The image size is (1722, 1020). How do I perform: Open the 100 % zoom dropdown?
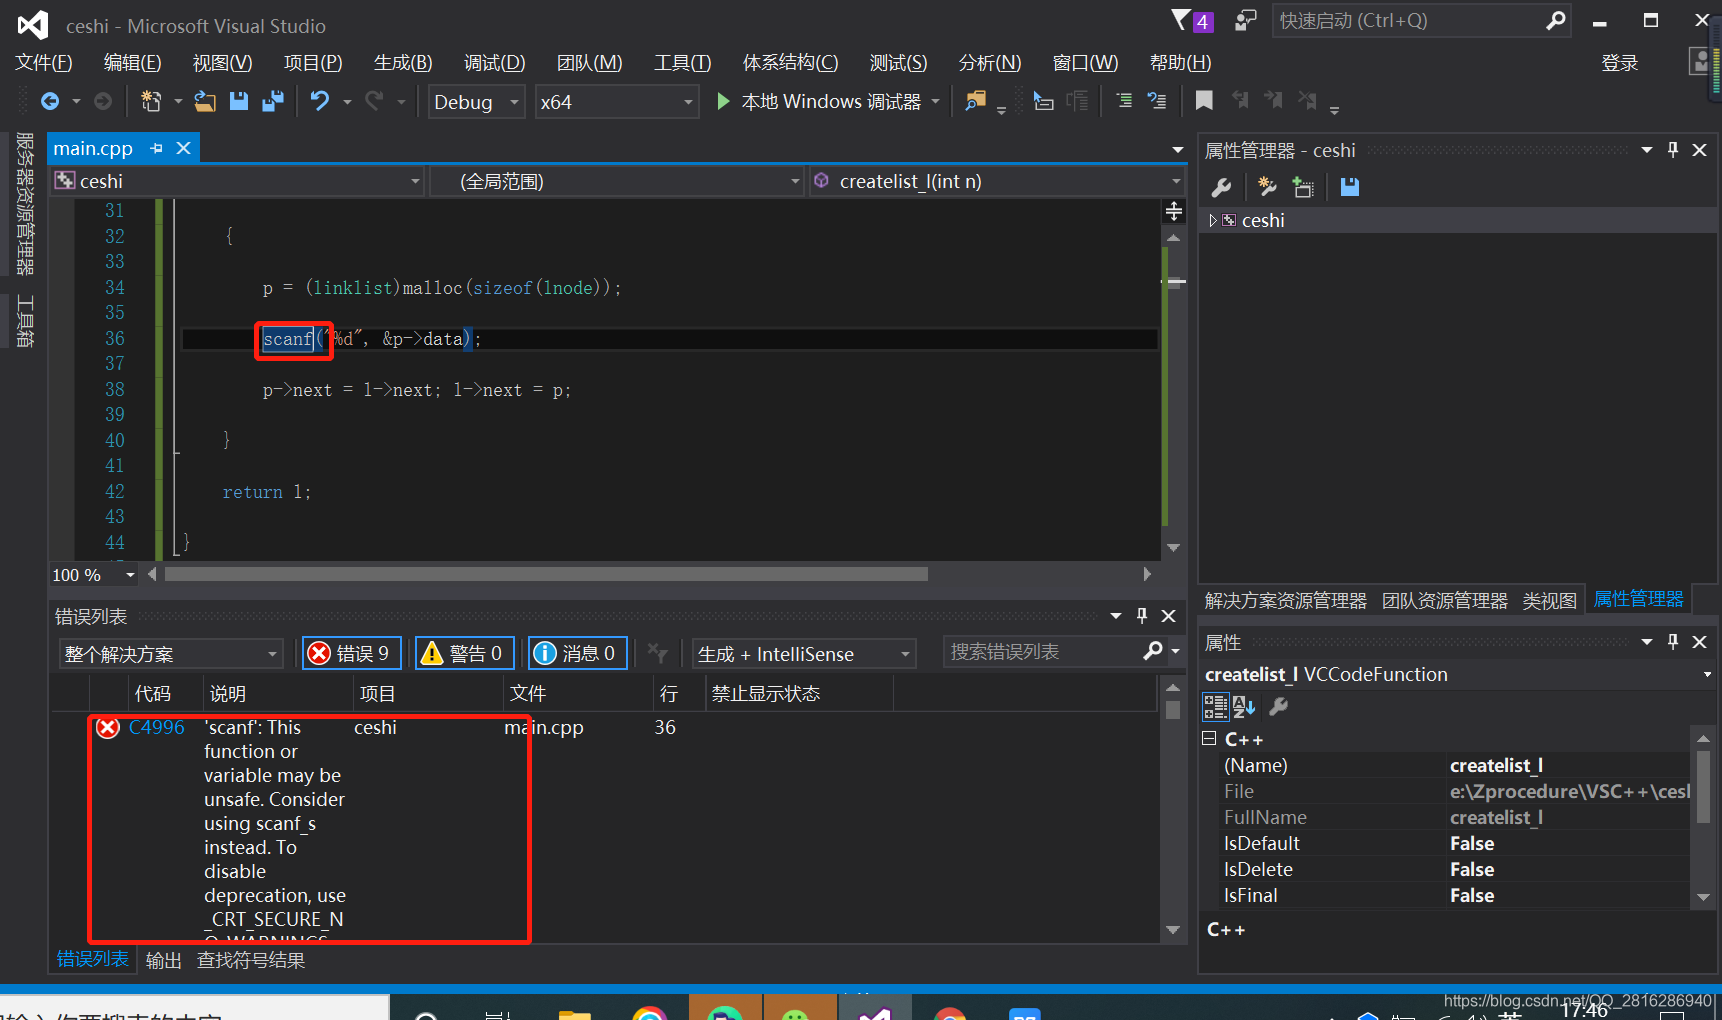tap(130, 575)
